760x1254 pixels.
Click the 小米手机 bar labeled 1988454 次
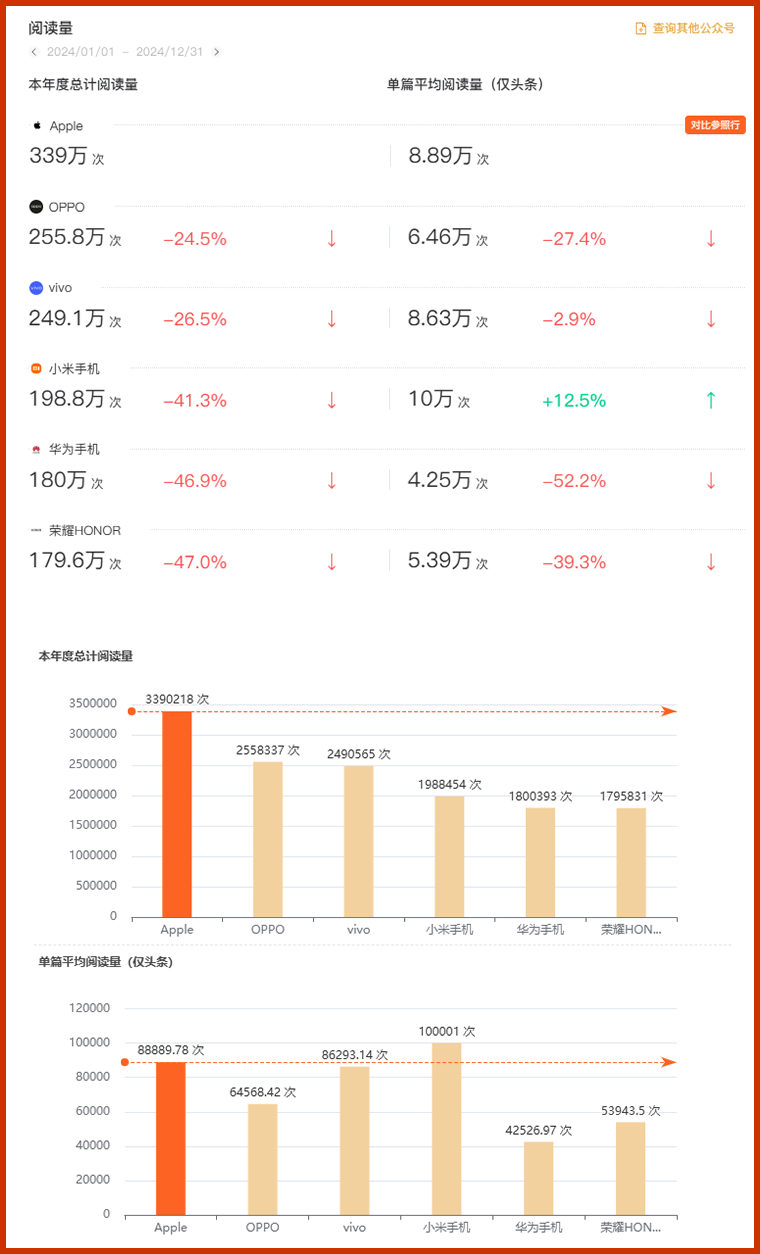(x=449, y=857)
